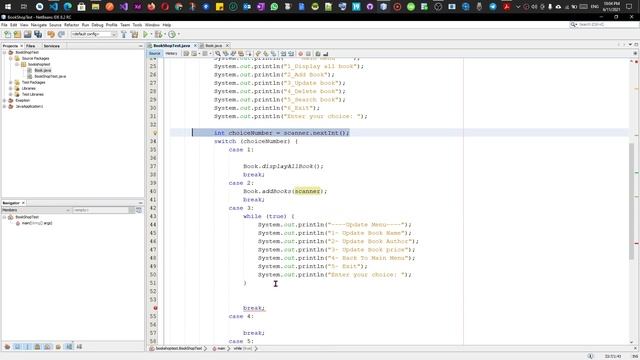640x360 pixels.
Task: Expand the Test Libraries node
Action: point(11,94)
